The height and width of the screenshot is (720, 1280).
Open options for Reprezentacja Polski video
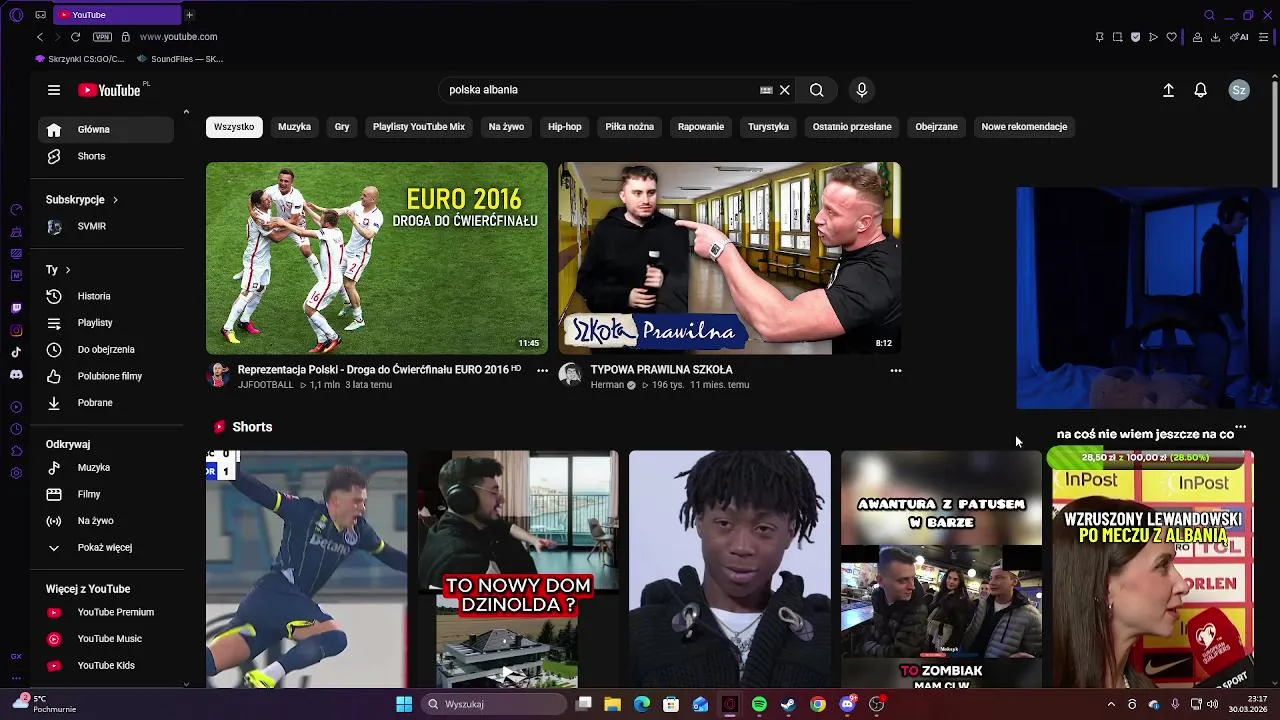point(543,370)
